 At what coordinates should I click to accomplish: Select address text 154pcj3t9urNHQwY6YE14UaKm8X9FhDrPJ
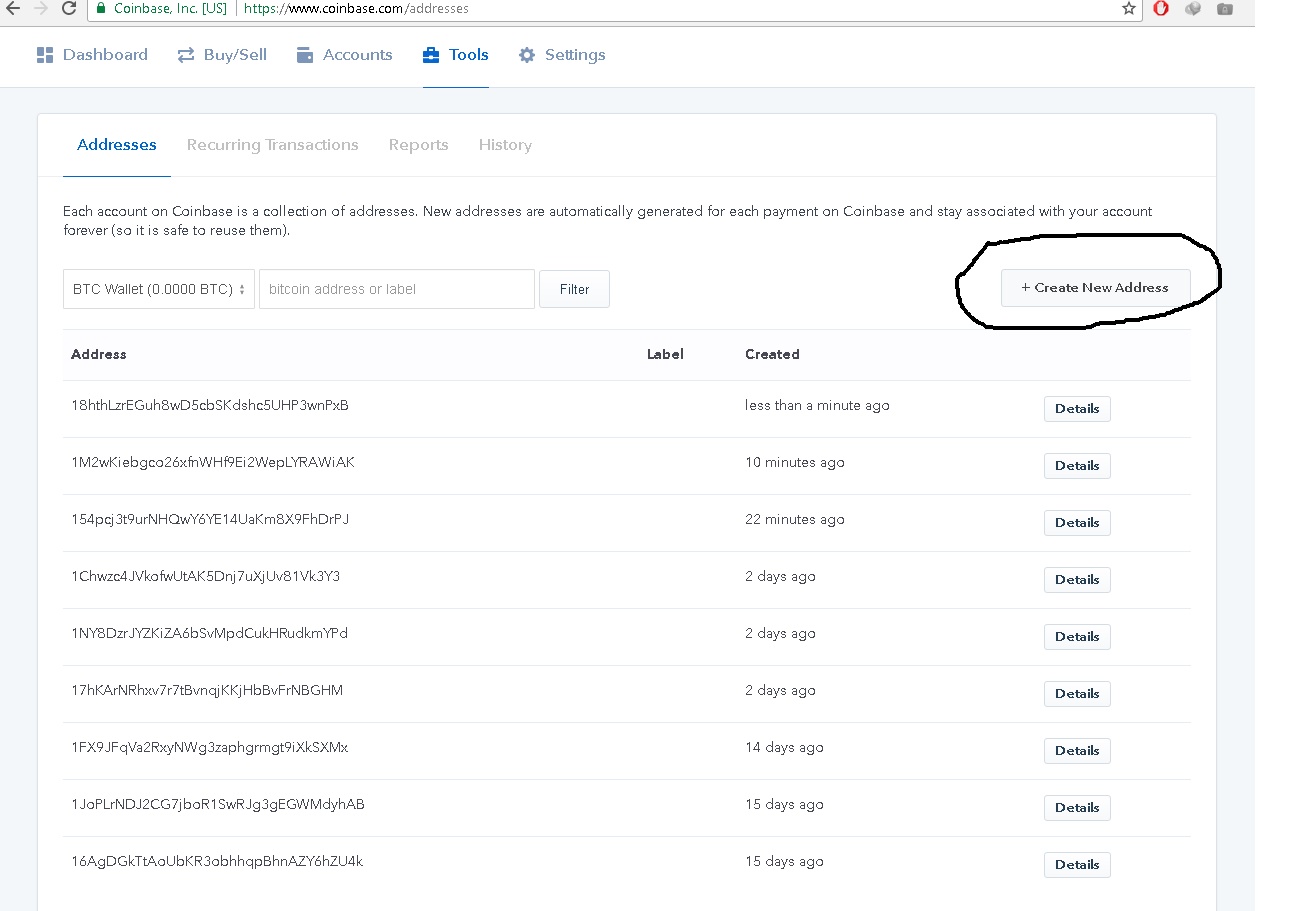point(210,520)
